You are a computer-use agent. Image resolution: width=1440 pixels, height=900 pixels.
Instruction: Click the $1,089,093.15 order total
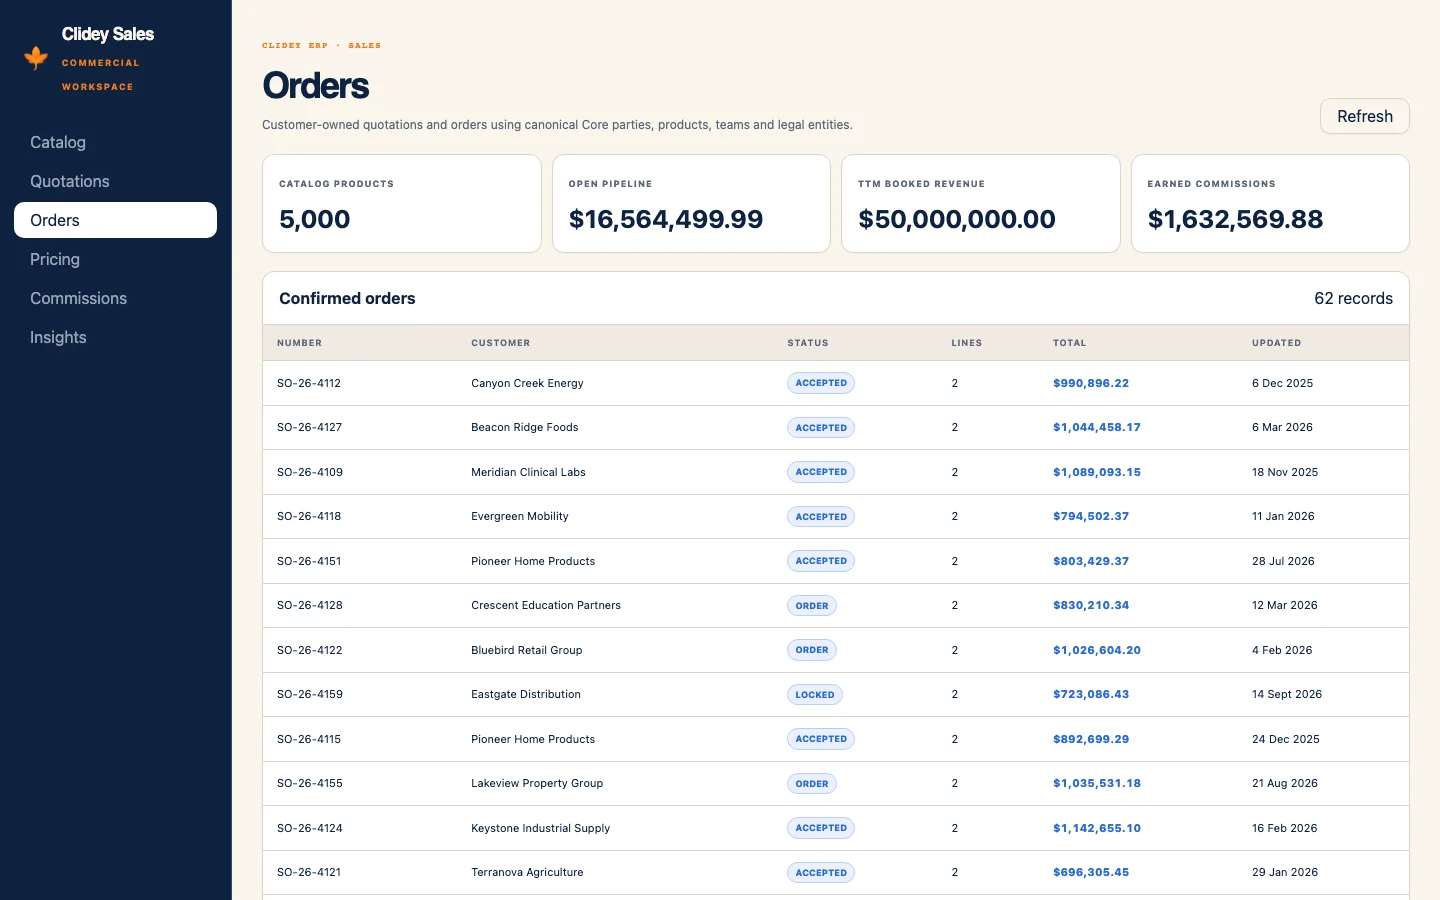tap(1096, 472)
